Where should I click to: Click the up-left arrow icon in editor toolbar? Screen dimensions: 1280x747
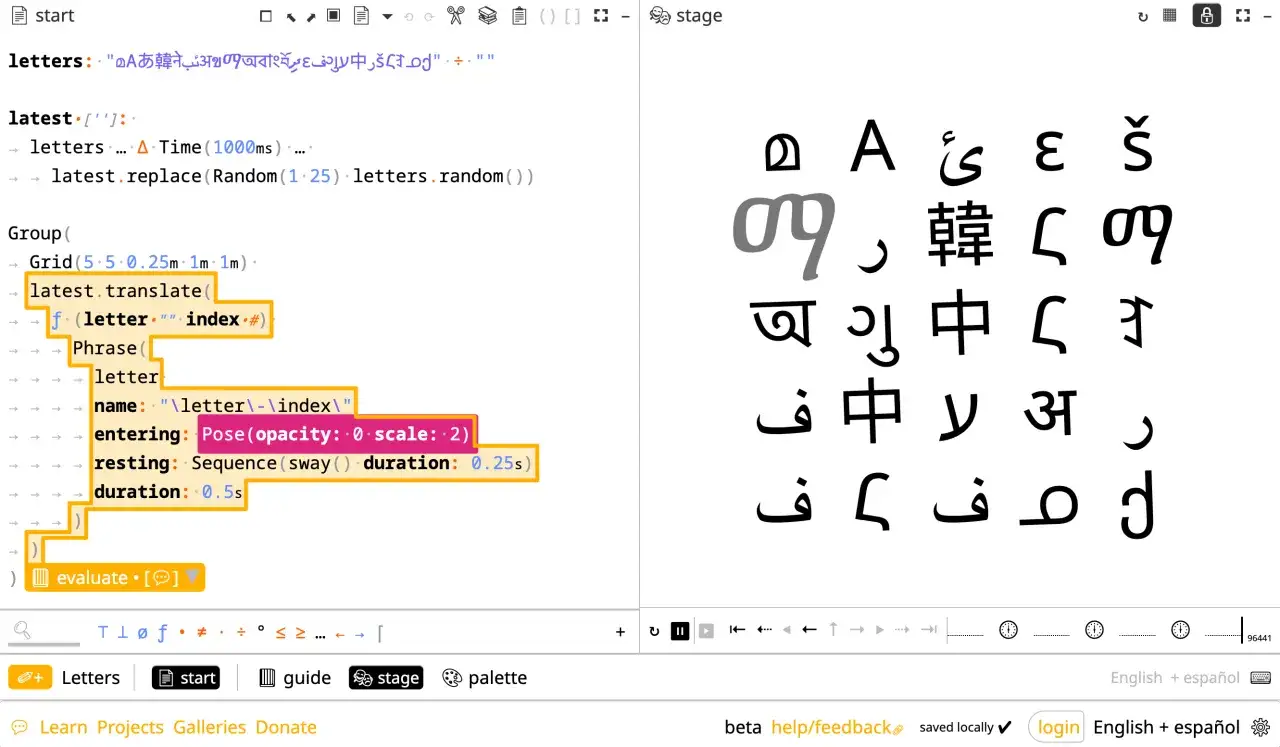coord(290,16)
